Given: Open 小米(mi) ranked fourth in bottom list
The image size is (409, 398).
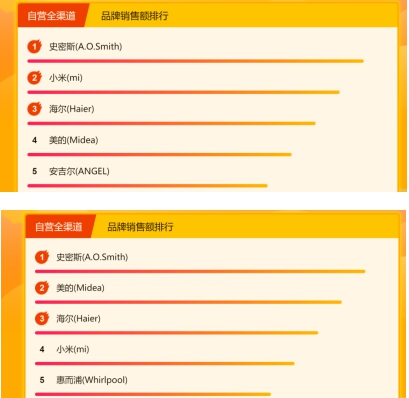Looking at the screenshot, I should coord(73,349).
